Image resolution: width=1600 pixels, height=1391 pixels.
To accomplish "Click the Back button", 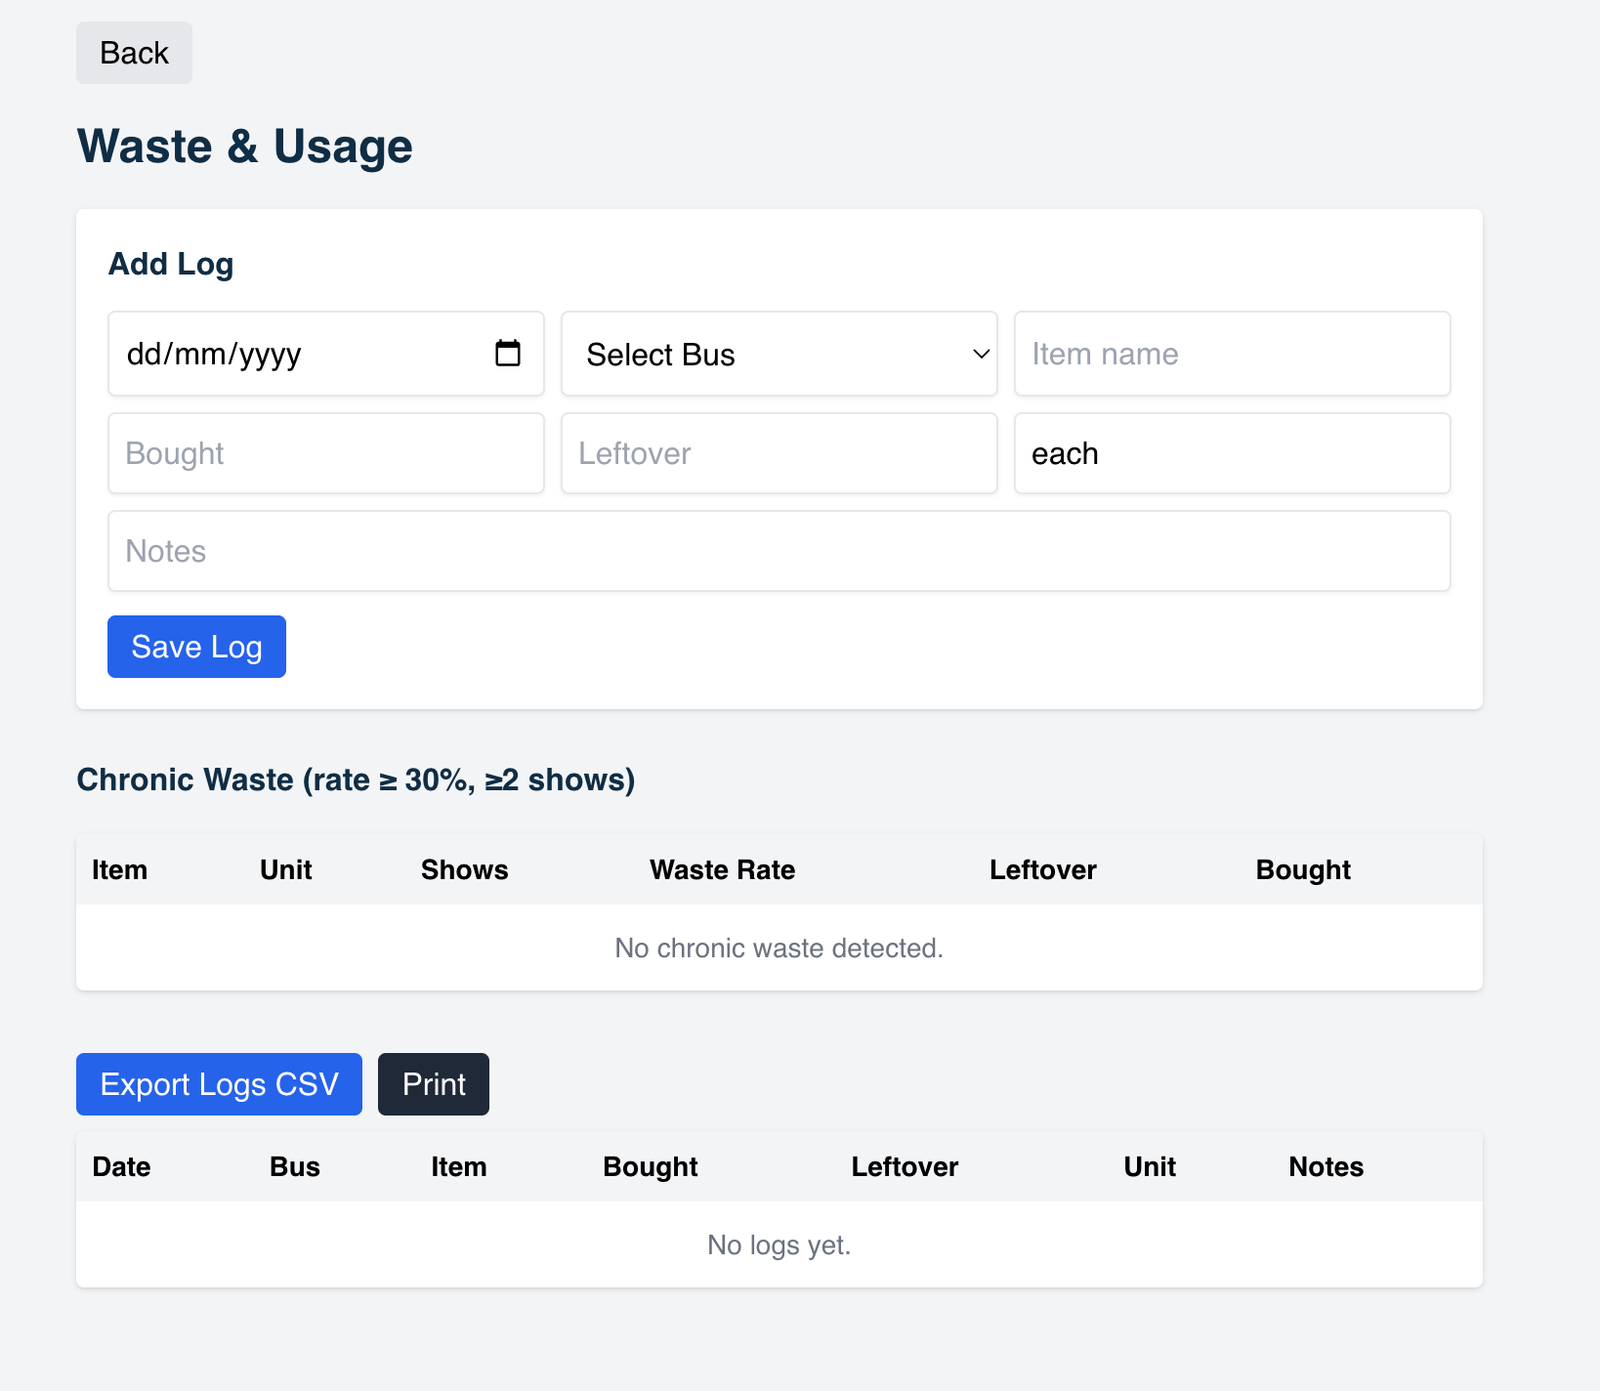I will coord(134,53).
